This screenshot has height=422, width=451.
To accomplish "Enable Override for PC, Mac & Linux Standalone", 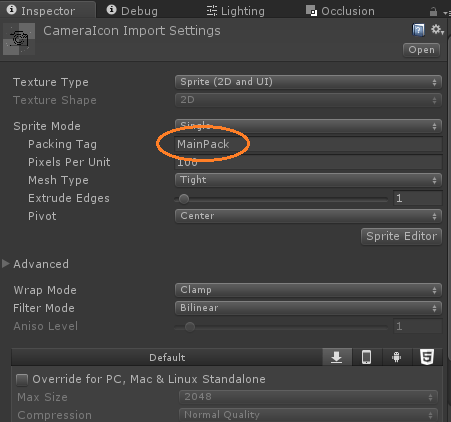I will pyautogui.click(x=22, y=380).
